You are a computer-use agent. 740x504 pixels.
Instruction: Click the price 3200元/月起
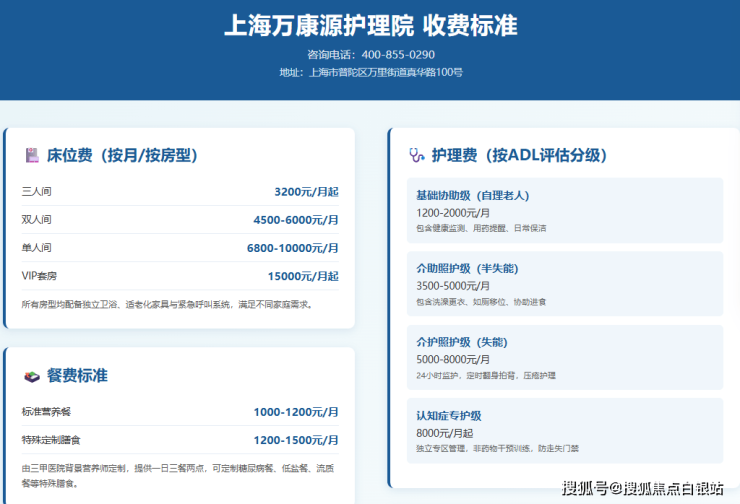tap(306, 192)
